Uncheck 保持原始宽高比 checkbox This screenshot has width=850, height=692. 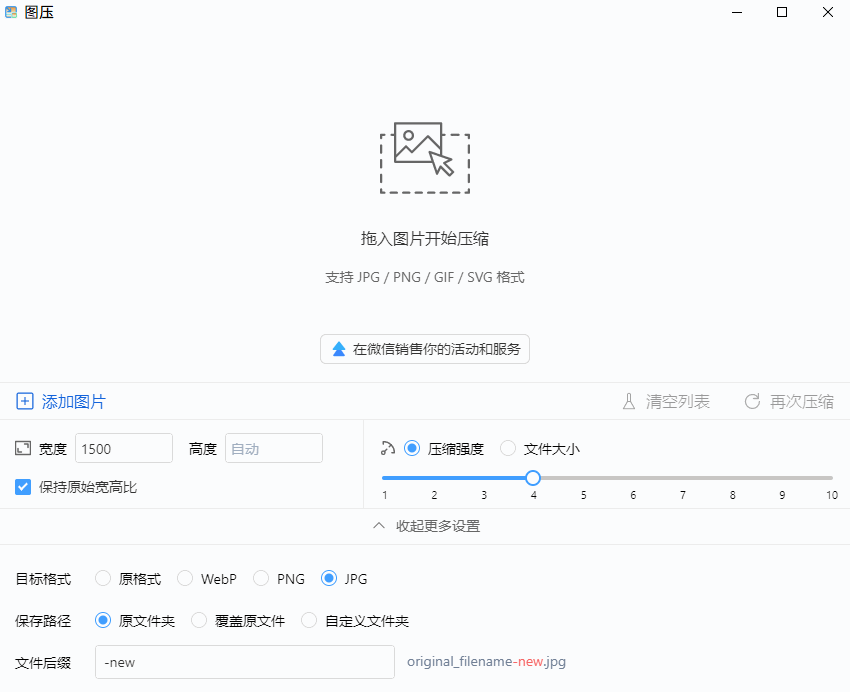(24, 487)
